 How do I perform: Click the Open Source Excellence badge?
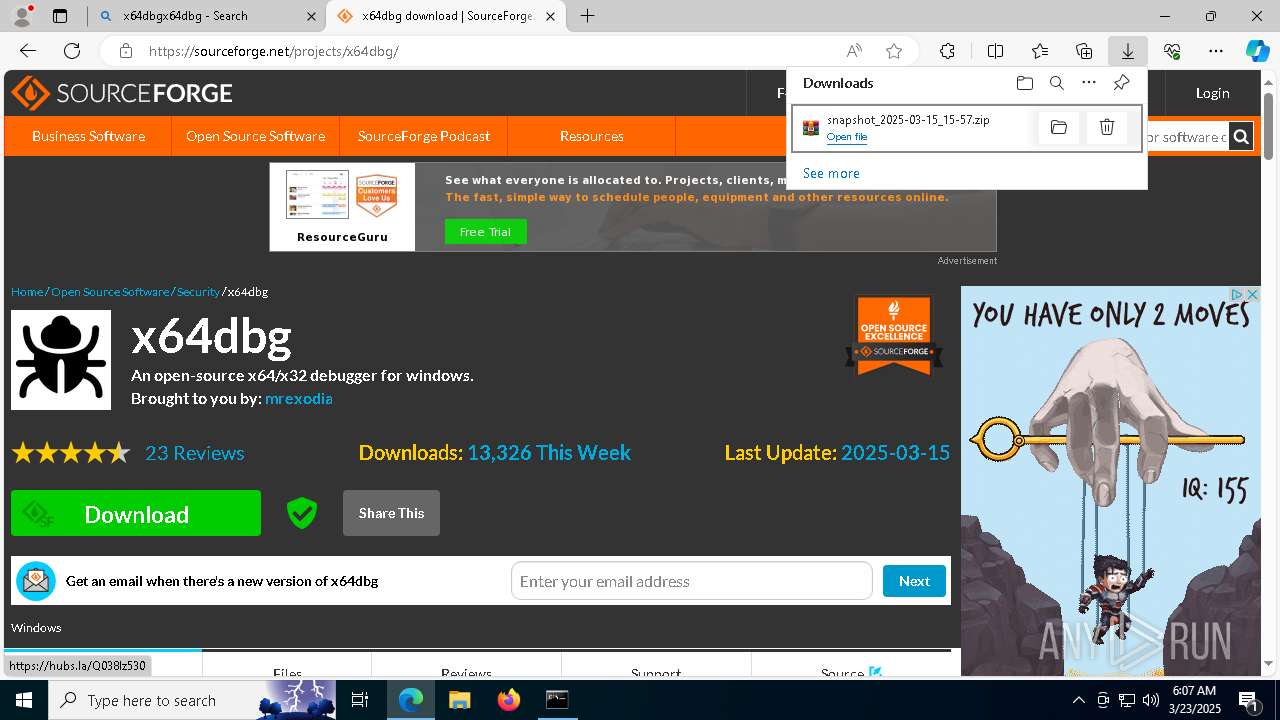[894, 335]
